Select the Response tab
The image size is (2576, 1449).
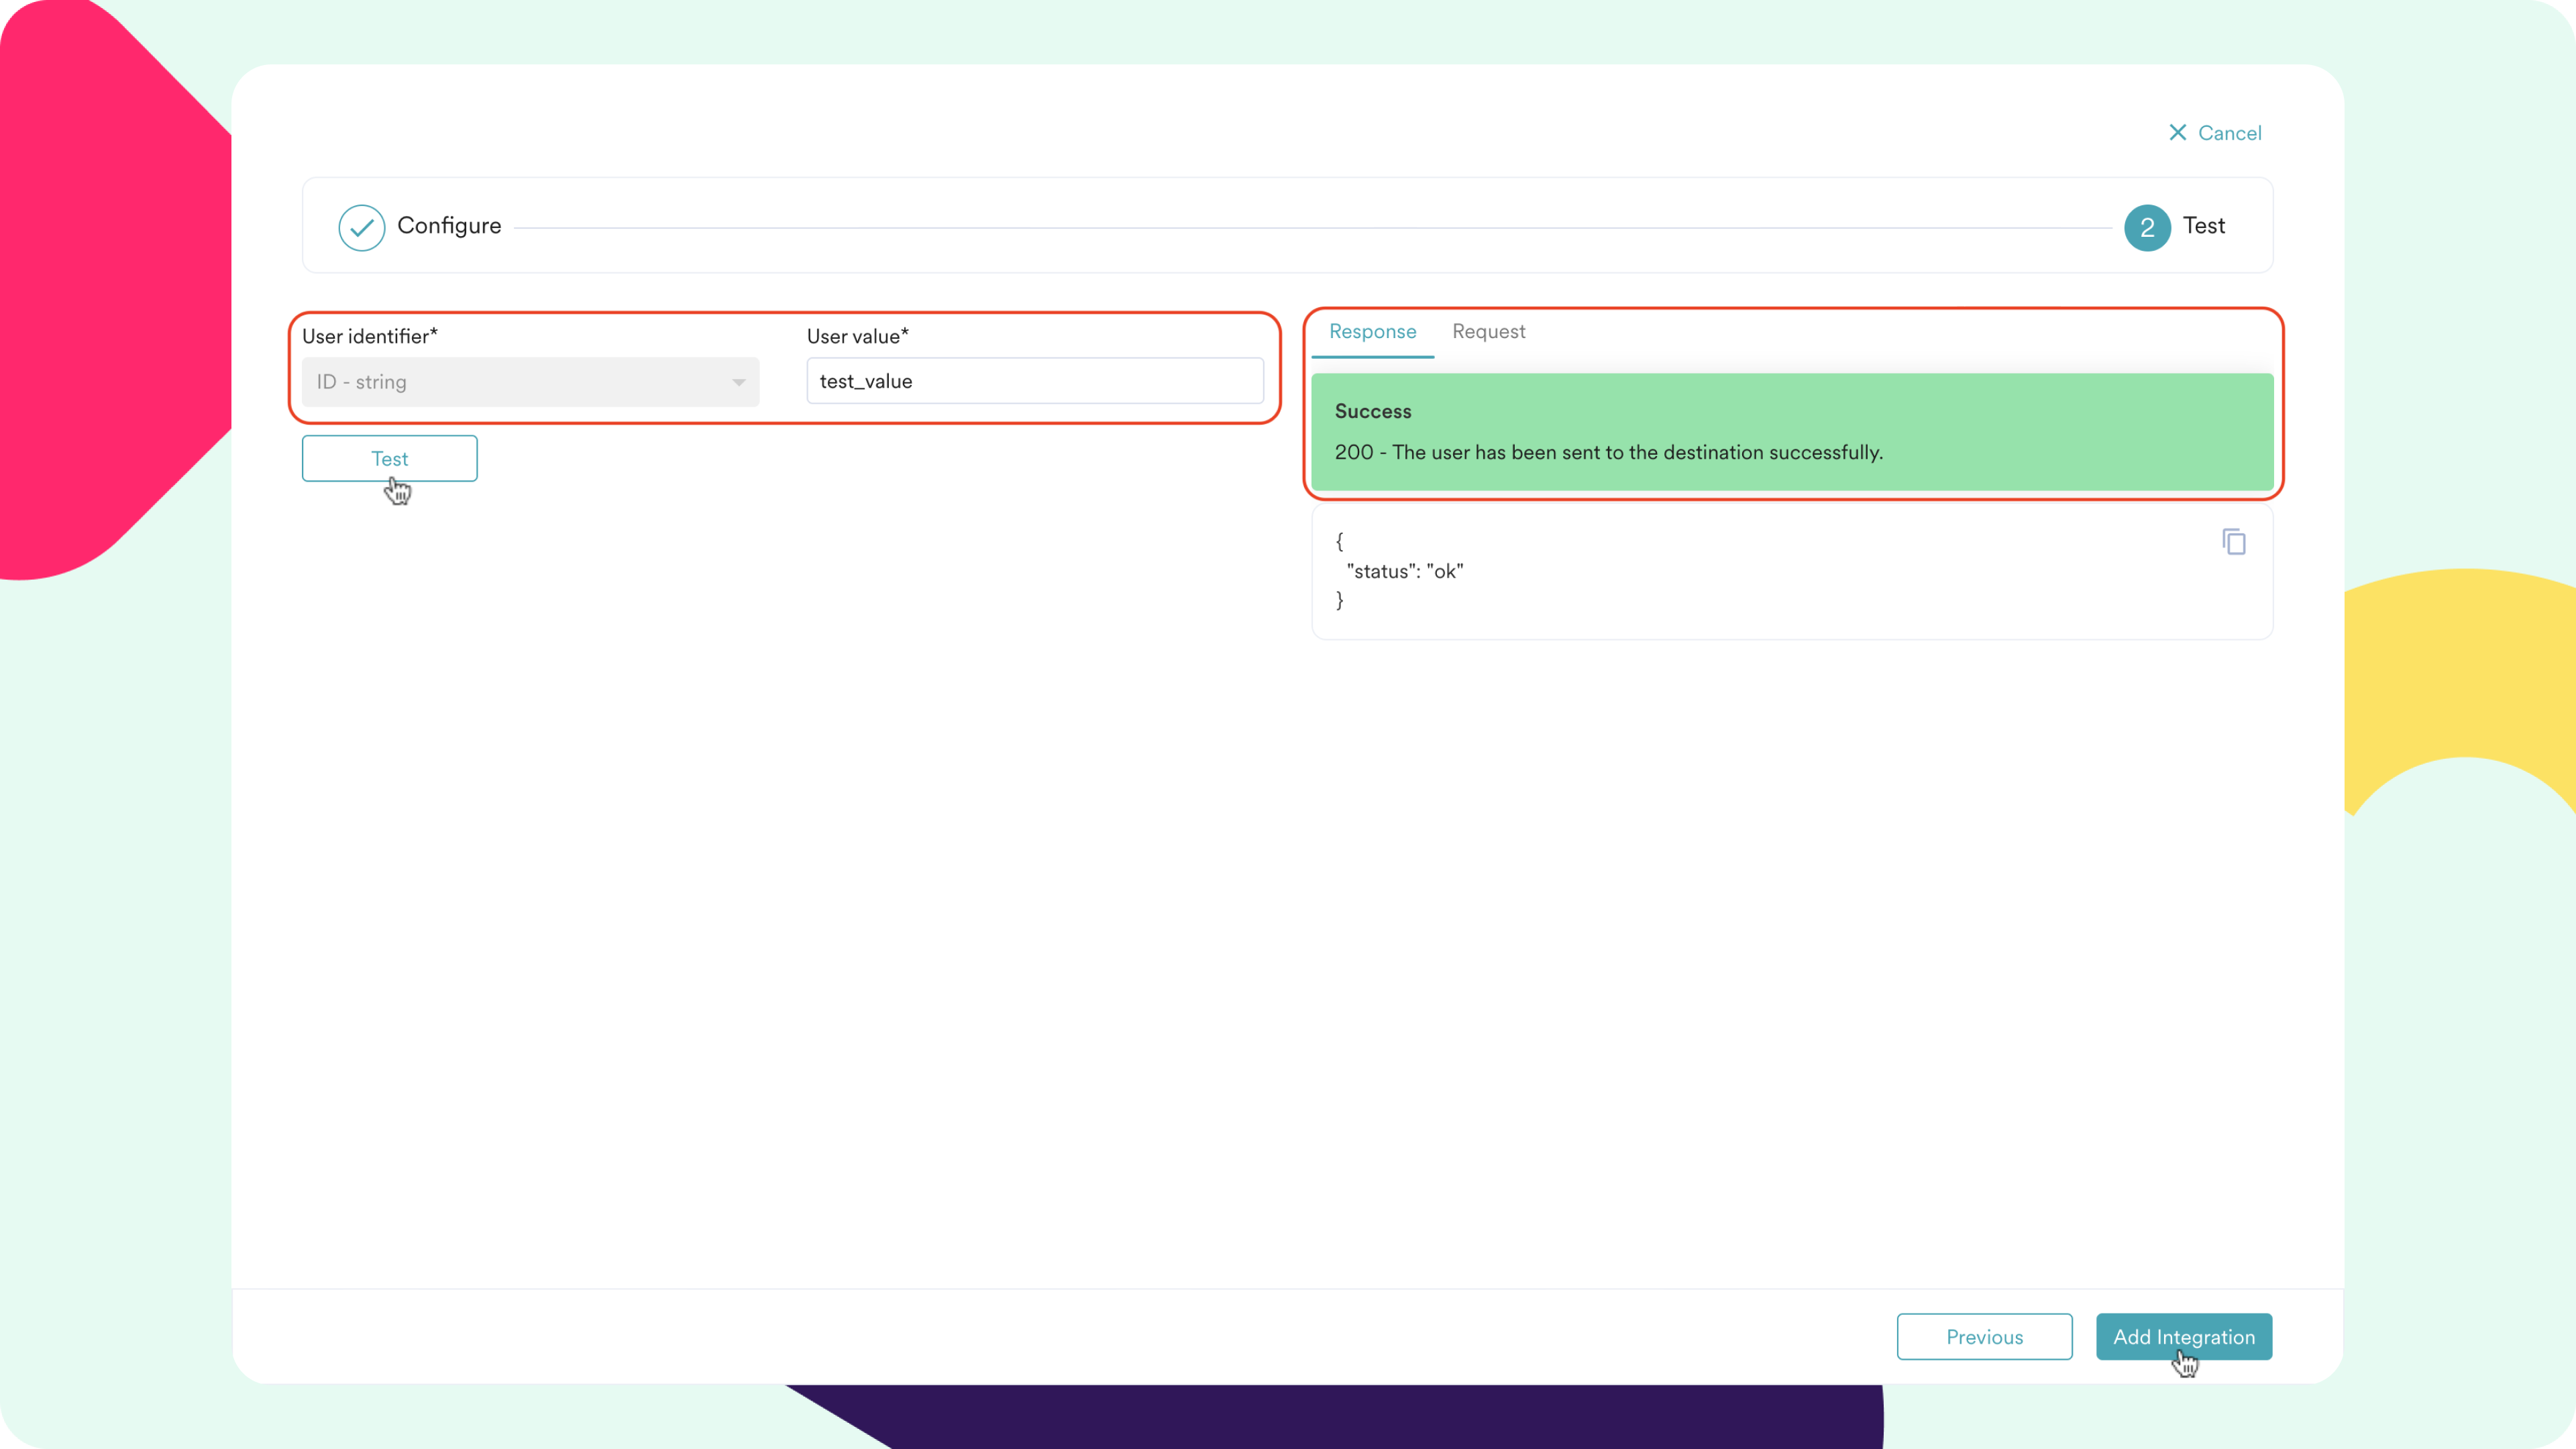click(x=1372, y=332)
